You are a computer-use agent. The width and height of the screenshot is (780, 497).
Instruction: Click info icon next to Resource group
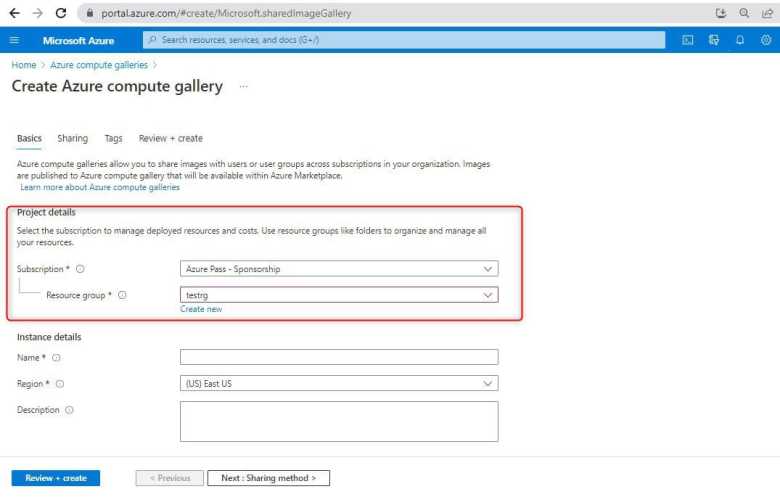click(122, 295)
